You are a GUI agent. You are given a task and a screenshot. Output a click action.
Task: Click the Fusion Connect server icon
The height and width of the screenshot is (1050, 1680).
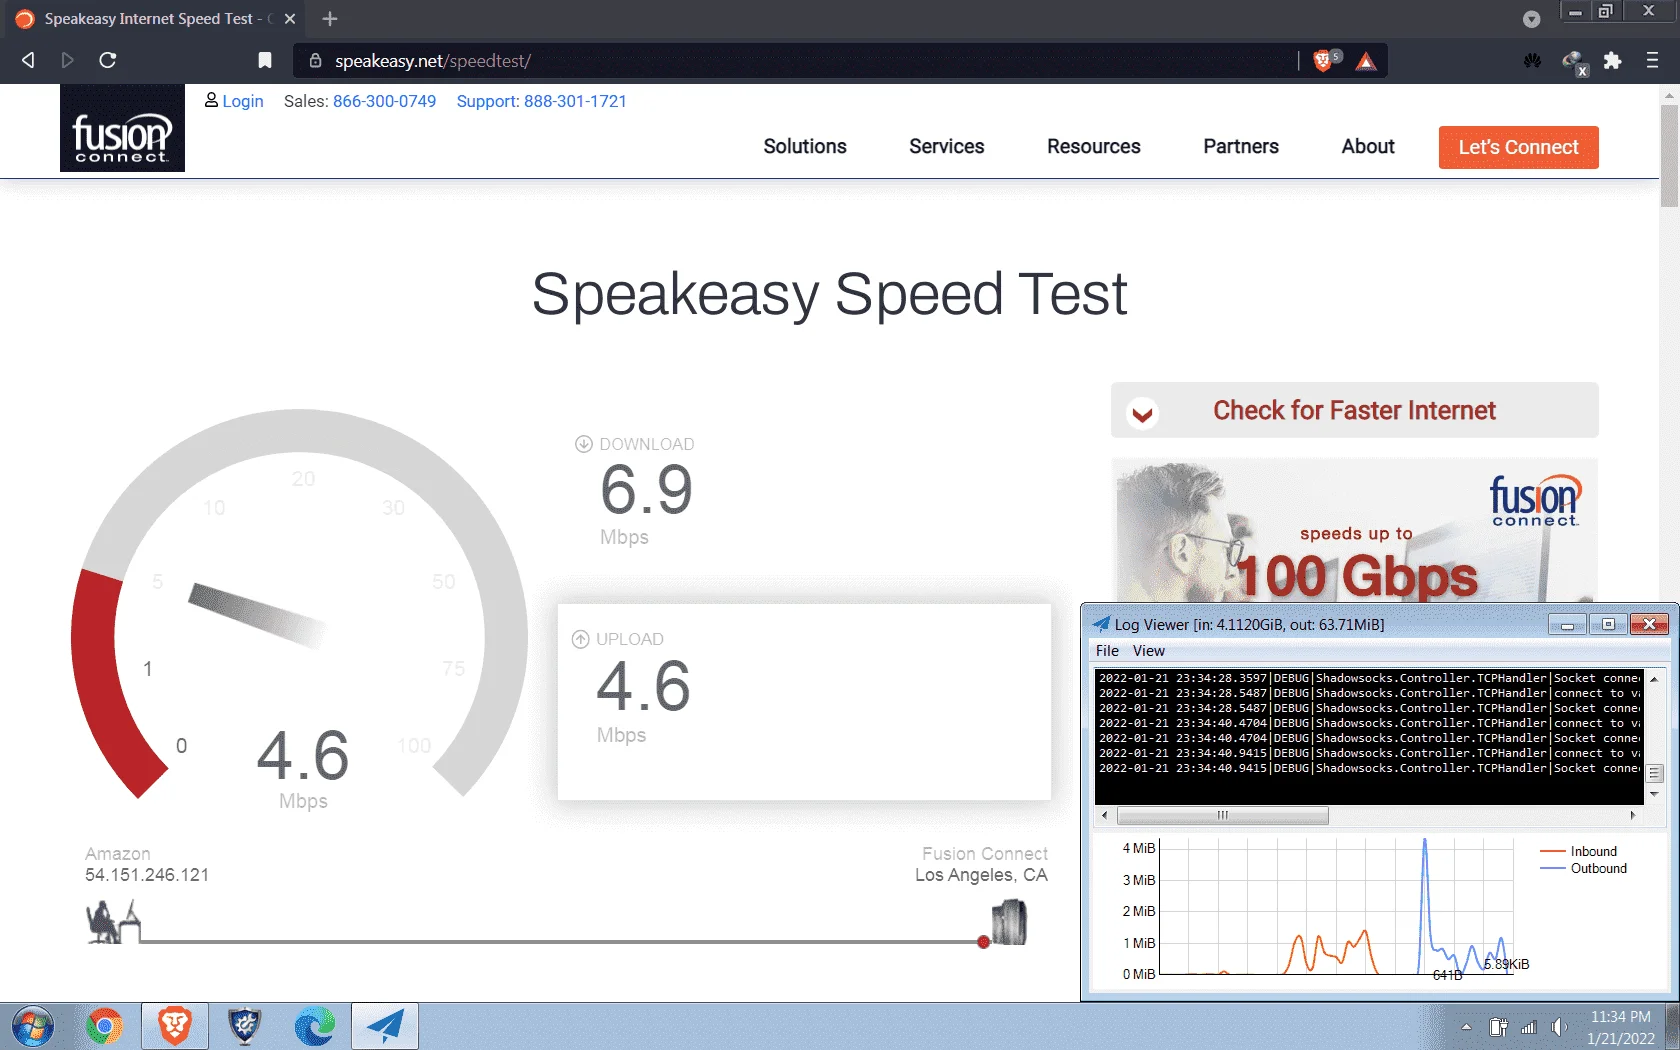1009,922
